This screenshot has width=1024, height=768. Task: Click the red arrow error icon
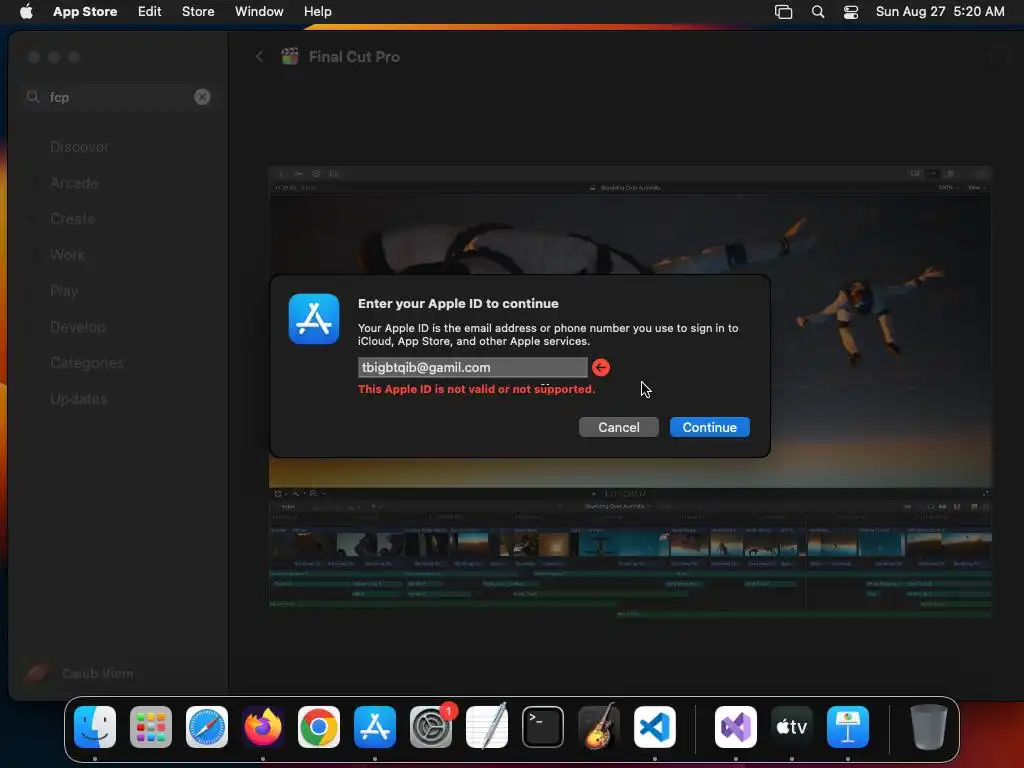pos(601,368)
